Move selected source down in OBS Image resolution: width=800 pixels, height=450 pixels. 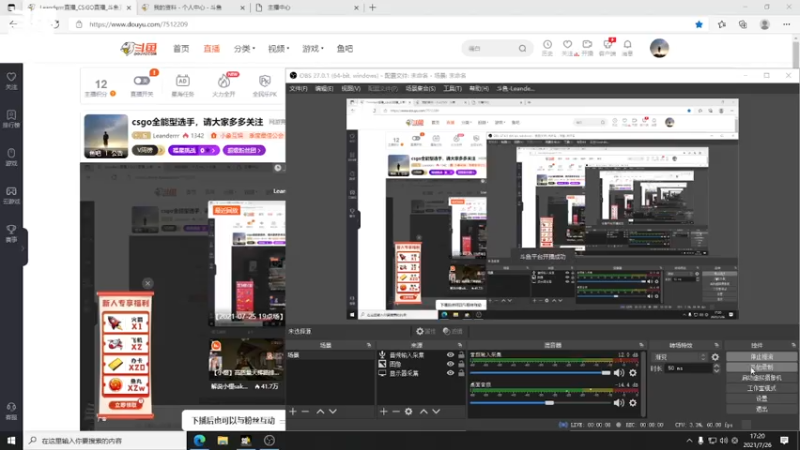click(436, 411)
